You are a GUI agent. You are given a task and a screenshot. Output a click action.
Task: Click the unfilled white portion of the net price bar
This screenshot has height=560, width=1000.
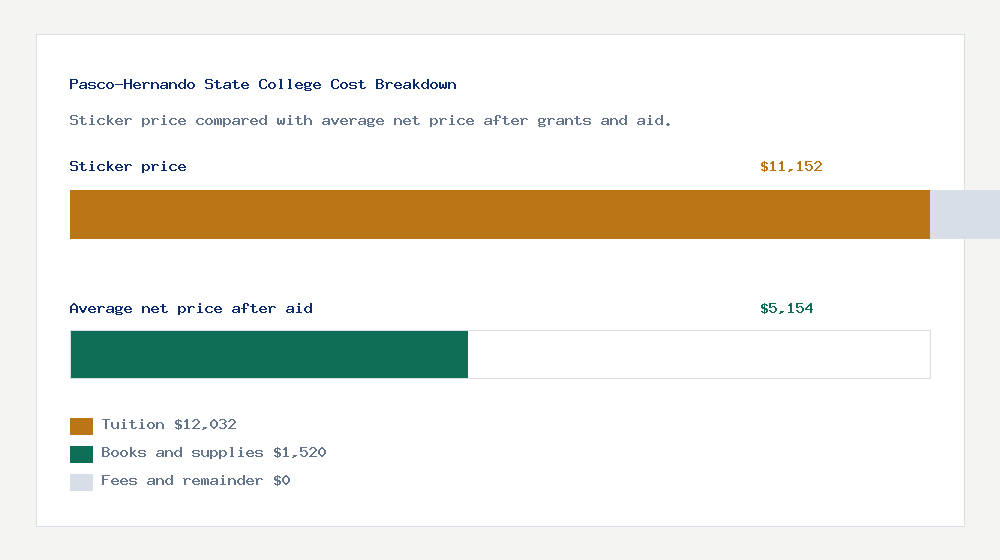tap(698, 355)
